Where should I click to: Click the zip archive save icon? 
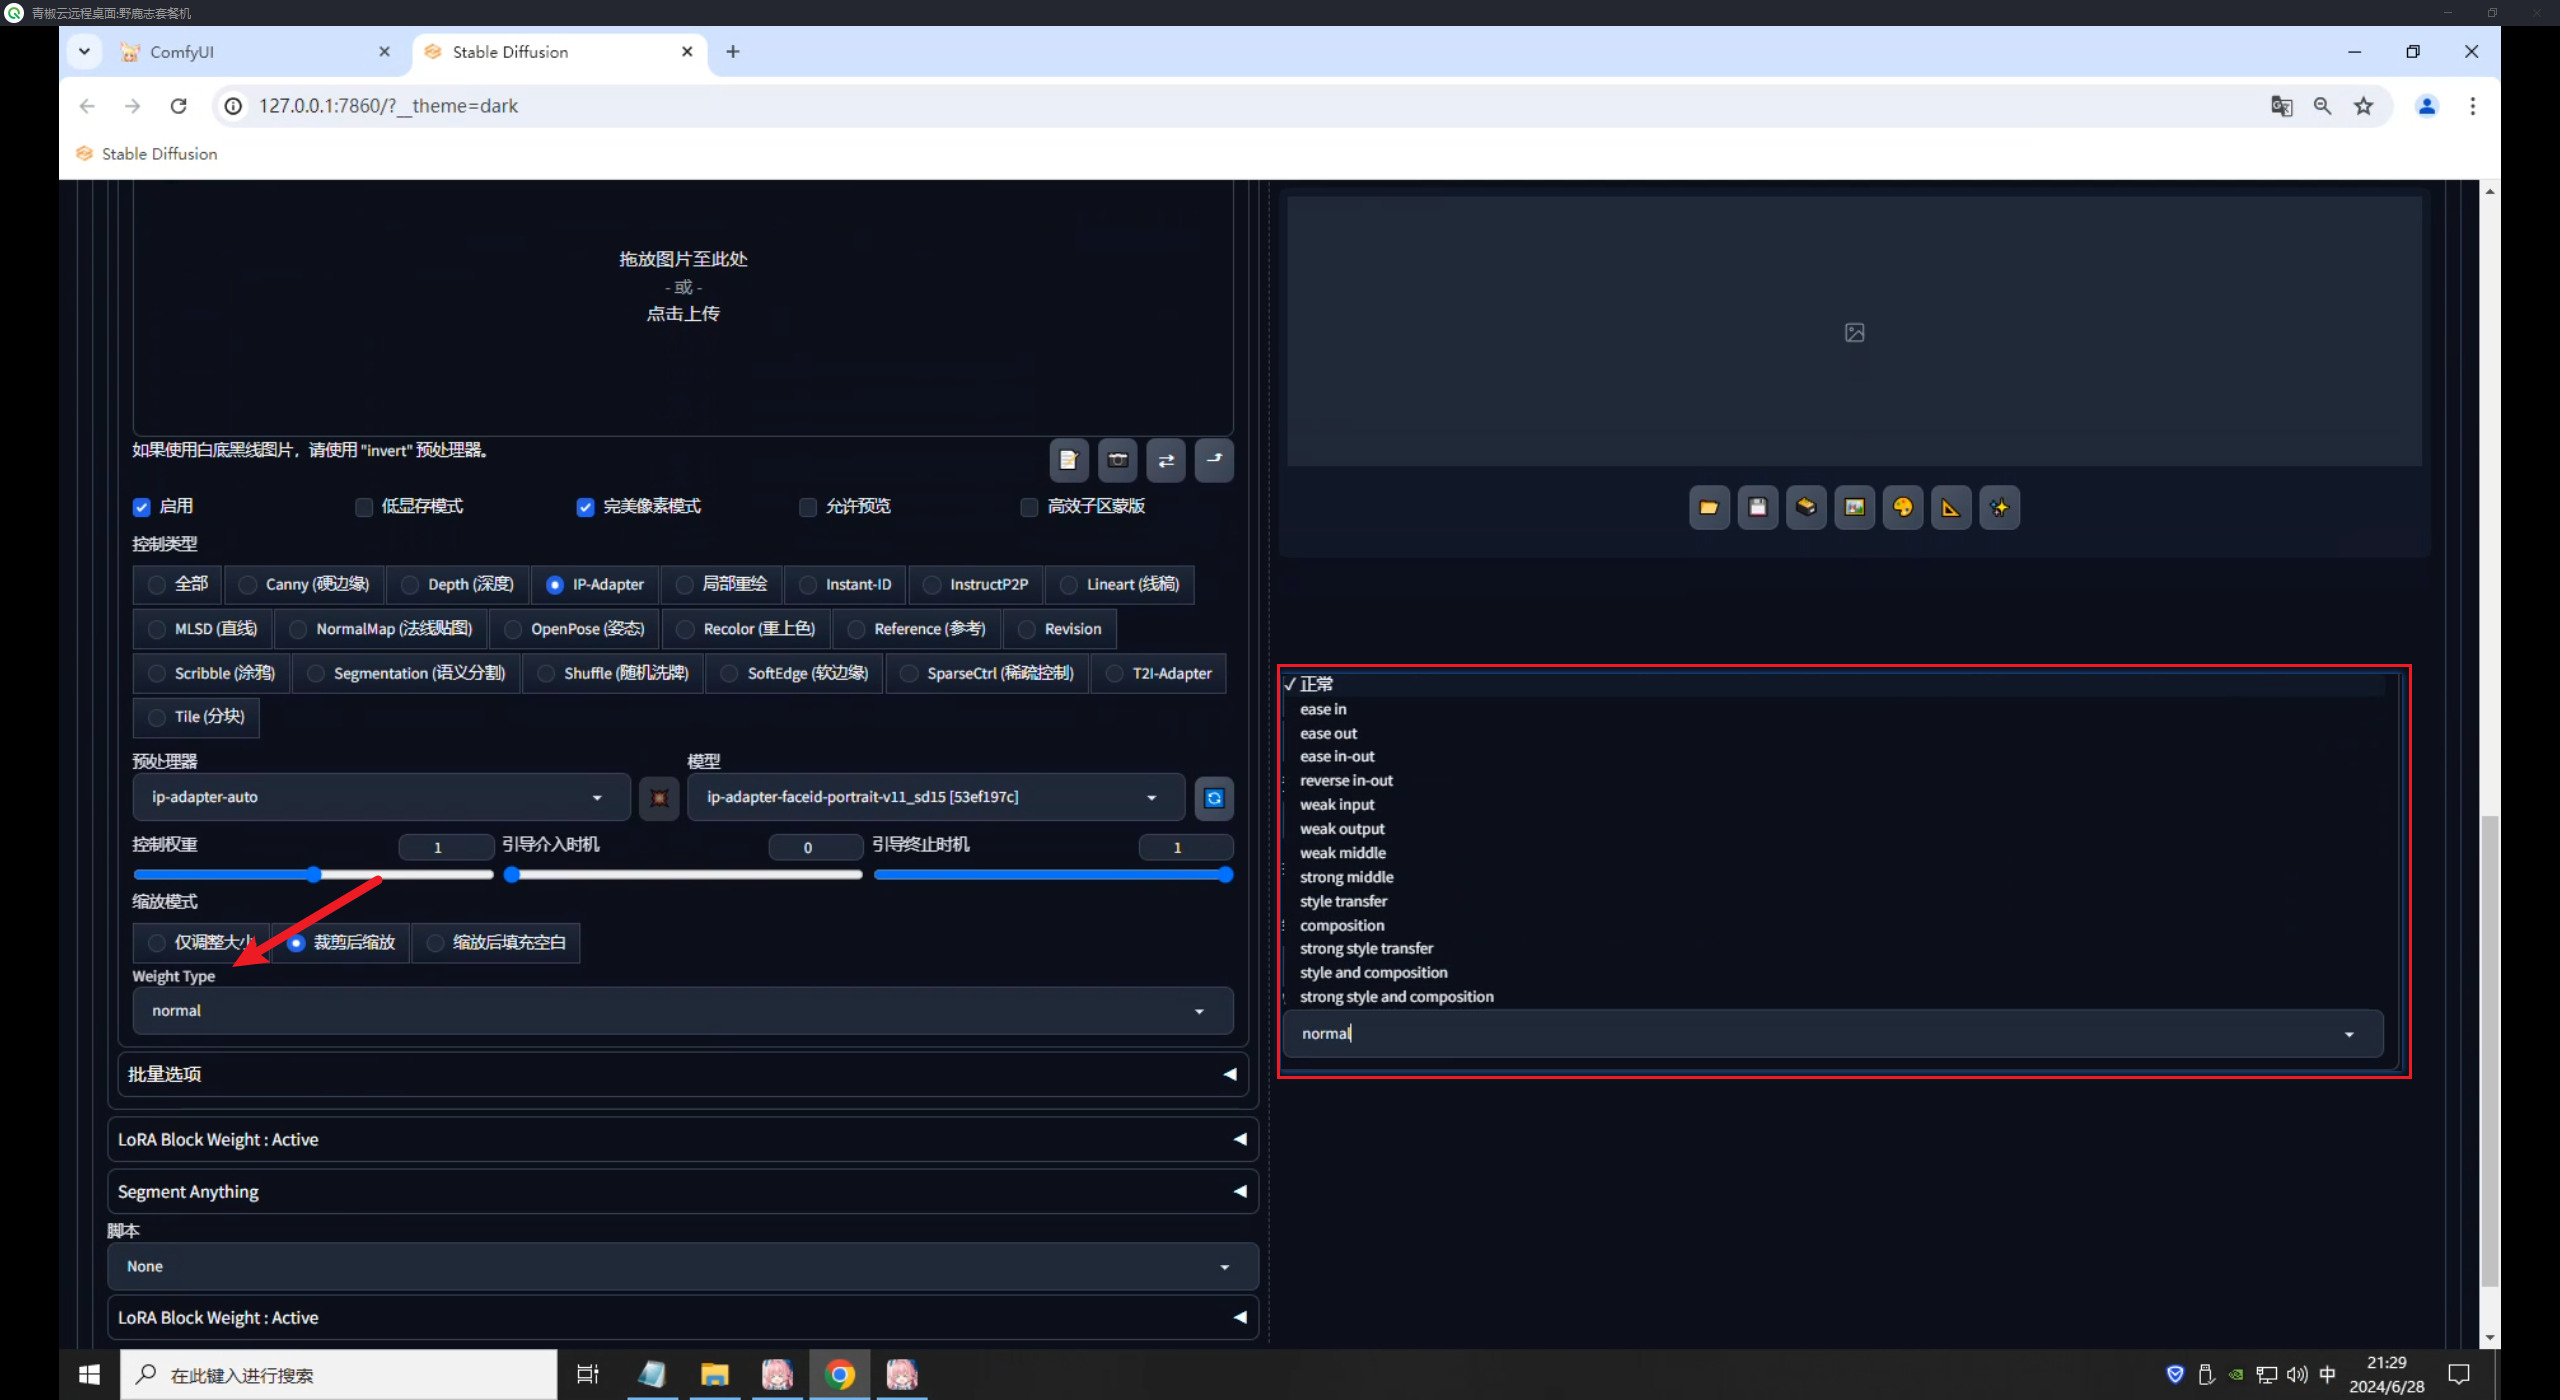(x=1806, y=508)
